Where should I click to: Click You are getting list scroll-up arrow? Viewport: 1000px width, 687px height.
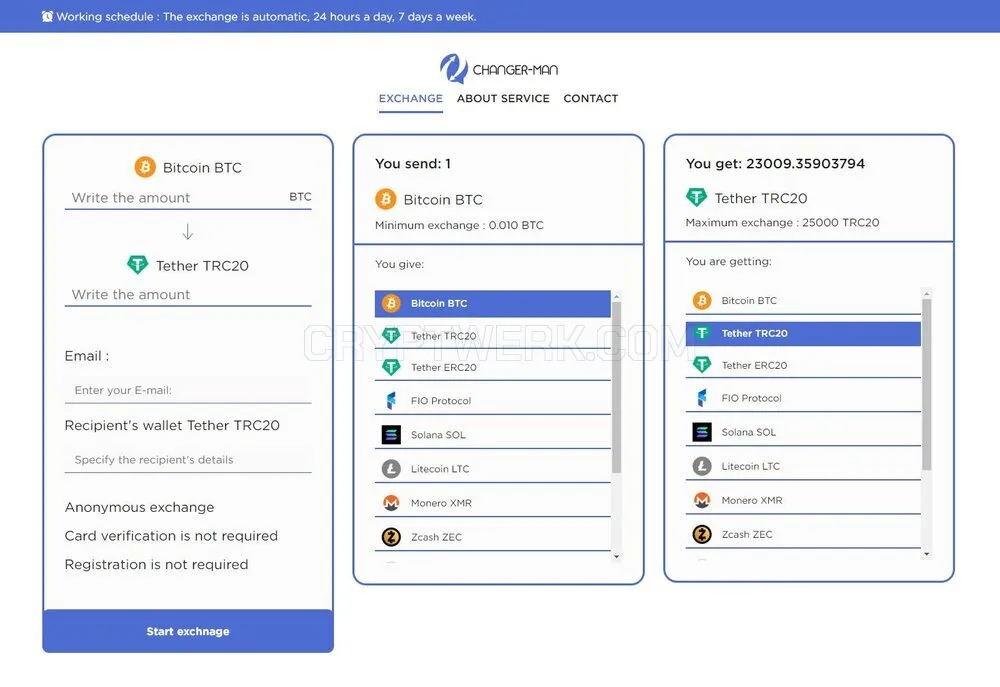click(x=927, y=293)
